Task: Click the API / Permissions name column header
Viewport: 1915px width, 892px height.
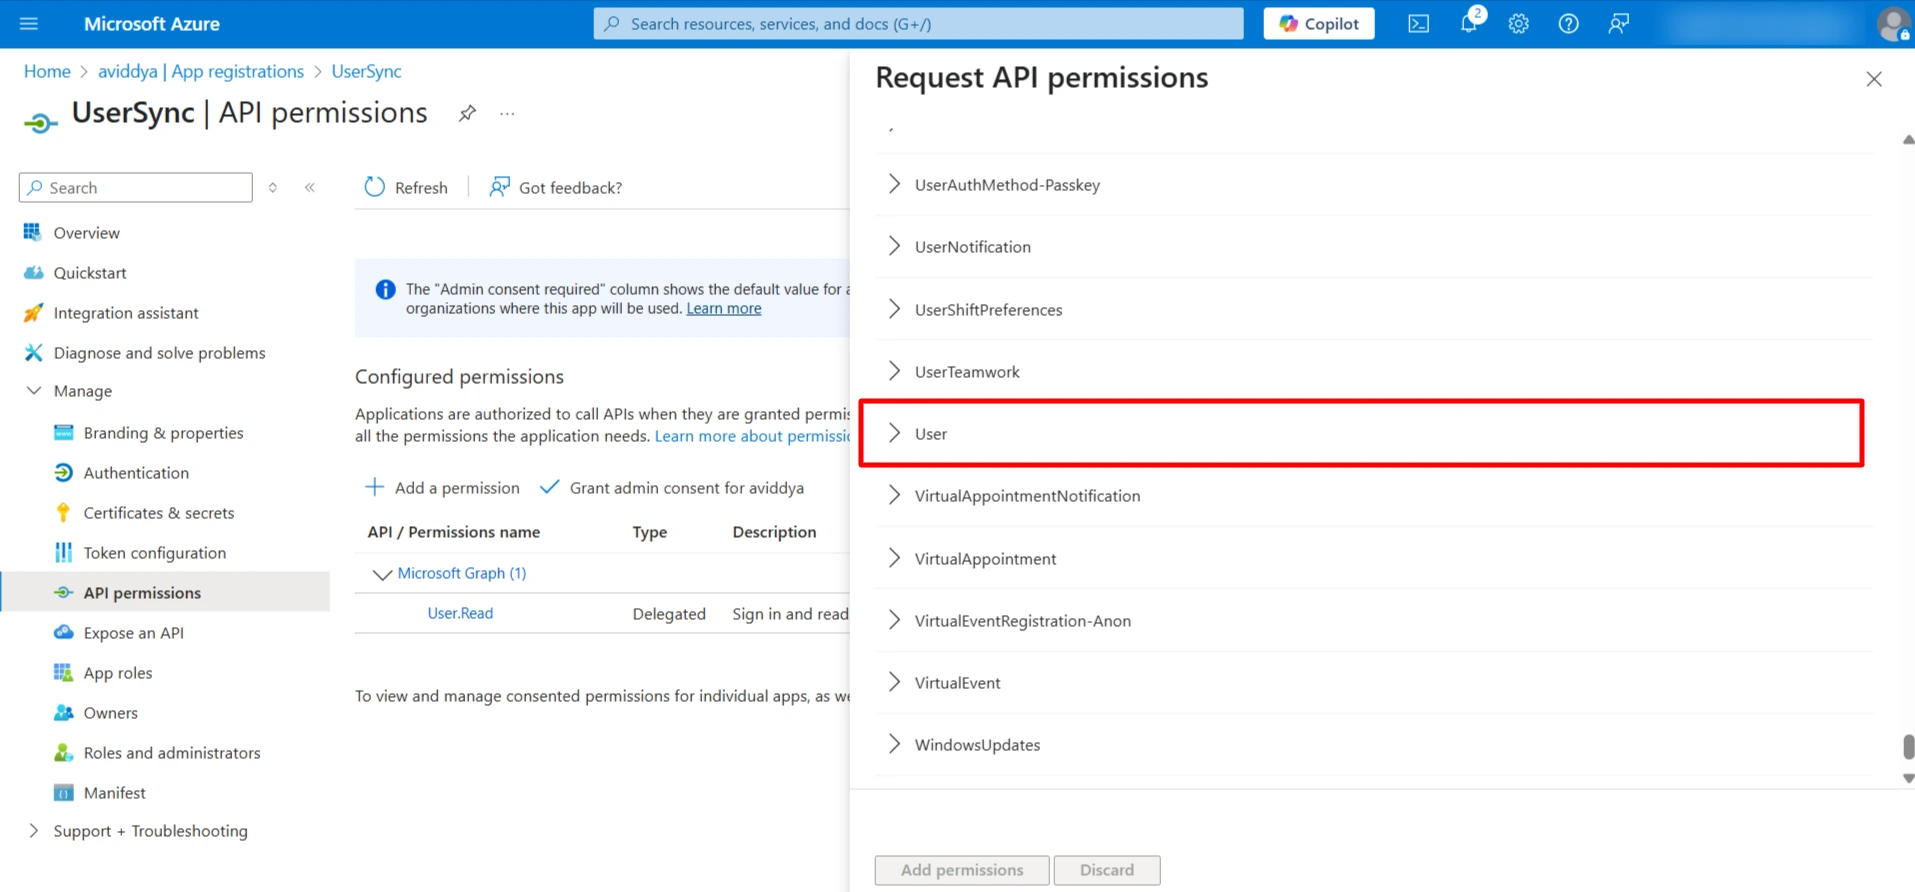Action: [454, 532]
